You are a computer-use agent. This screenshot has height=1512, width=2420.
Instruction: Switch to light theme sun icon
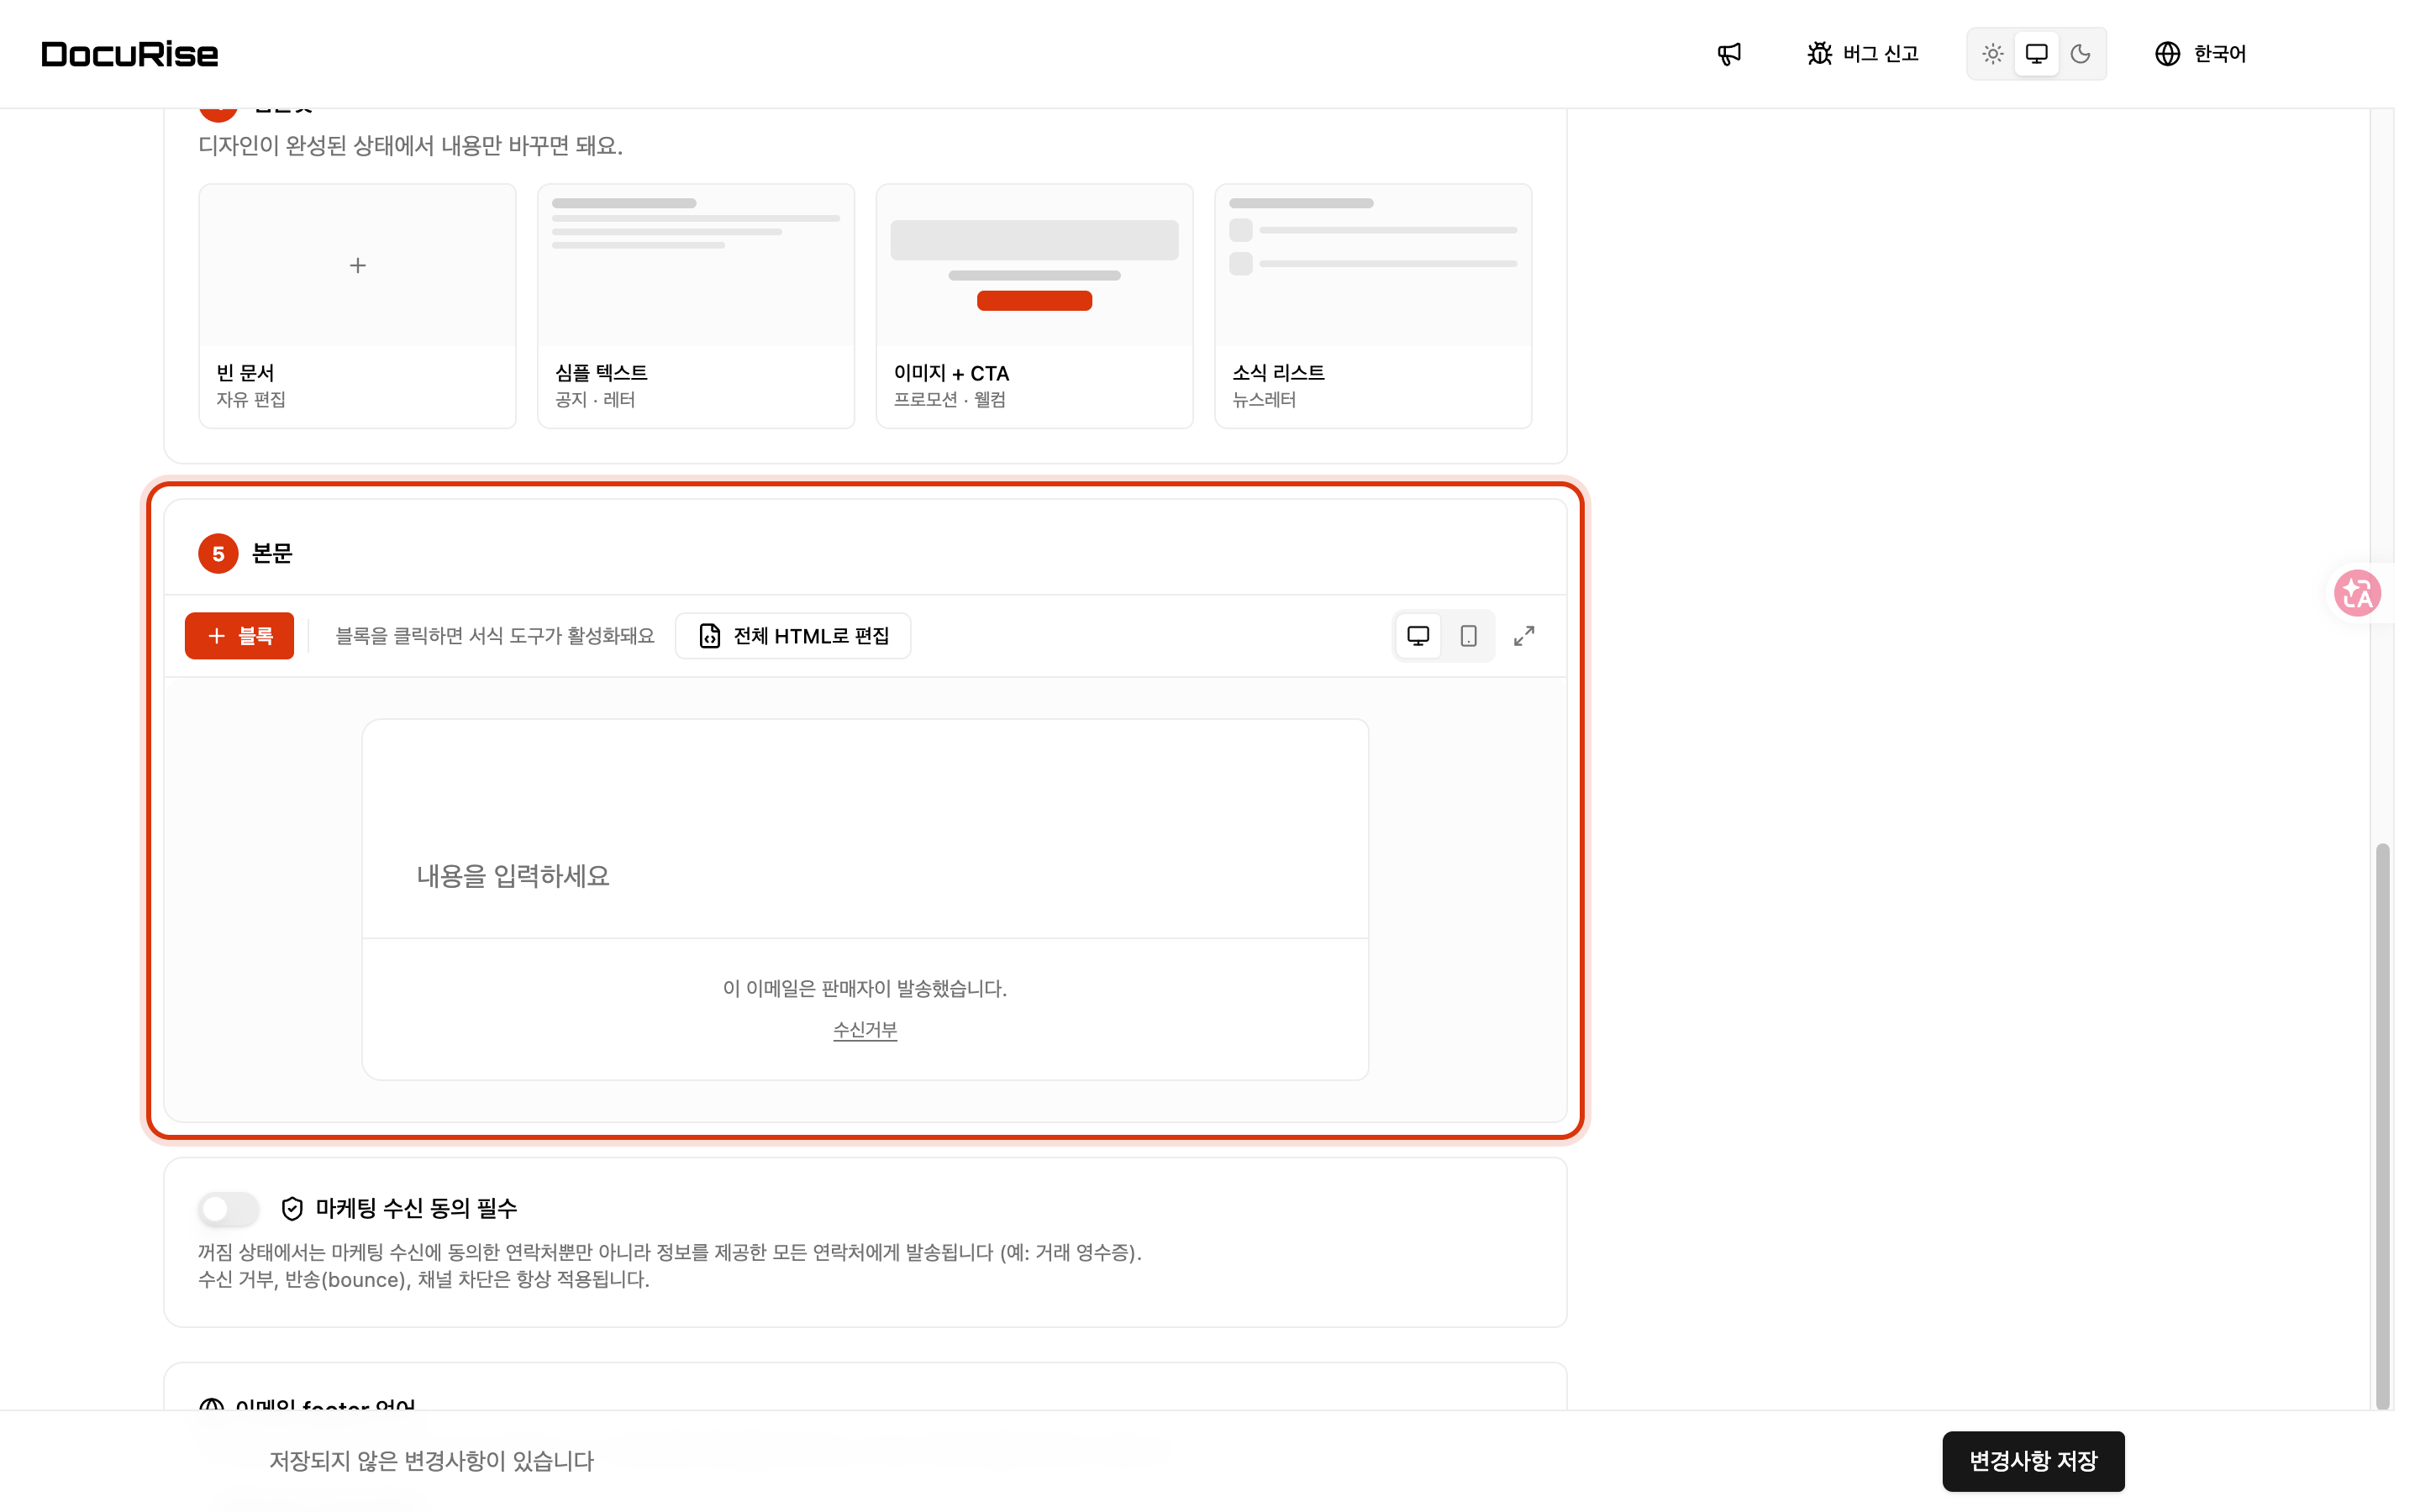(x=1992, y=54)
